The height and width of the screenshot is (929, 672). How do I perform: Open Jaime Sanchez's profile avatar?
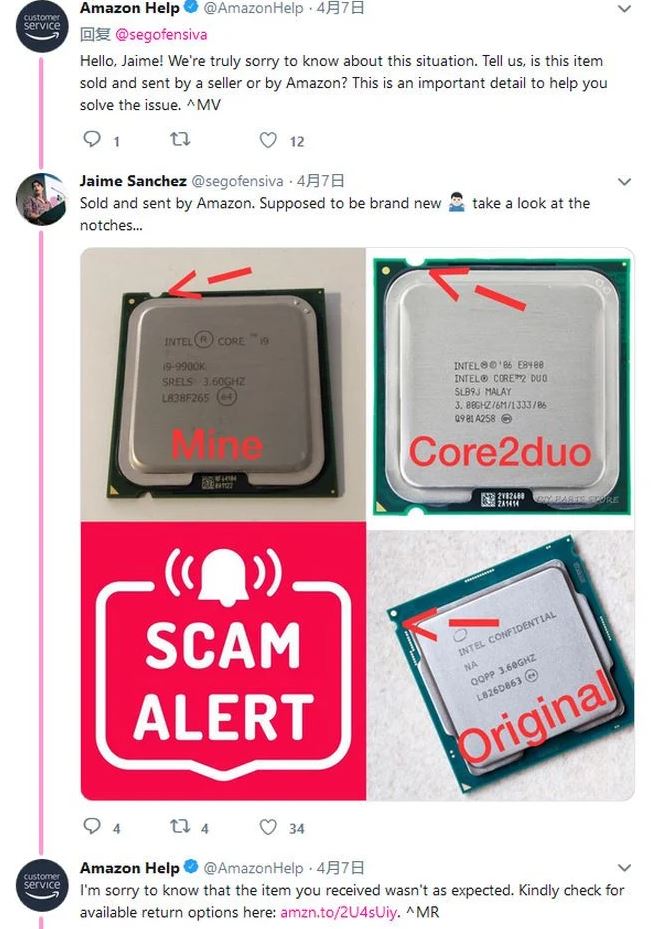click(42, 199)
